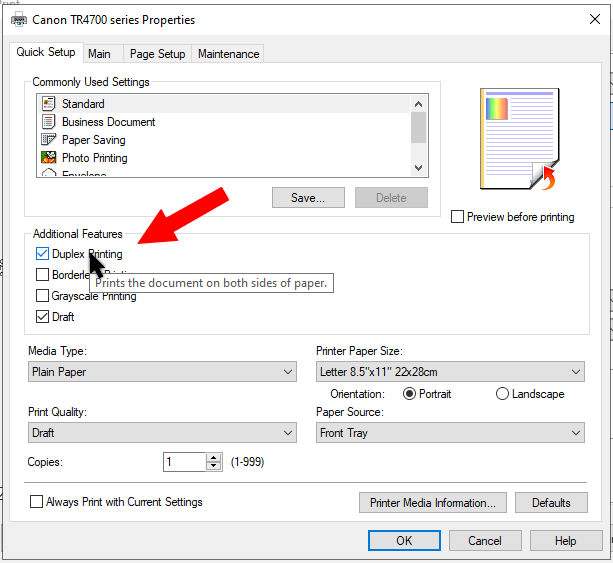613x563 pixels.
Task: Choose the Portrait orientation radio button
Action: 409,394
